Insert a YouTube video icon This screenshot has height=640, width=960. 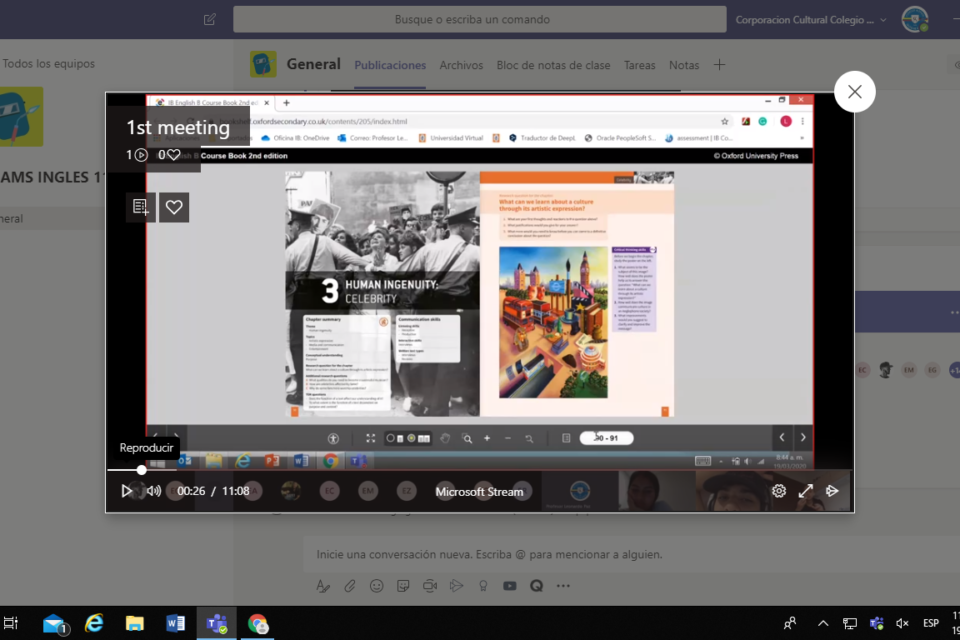tap(509, 586)
